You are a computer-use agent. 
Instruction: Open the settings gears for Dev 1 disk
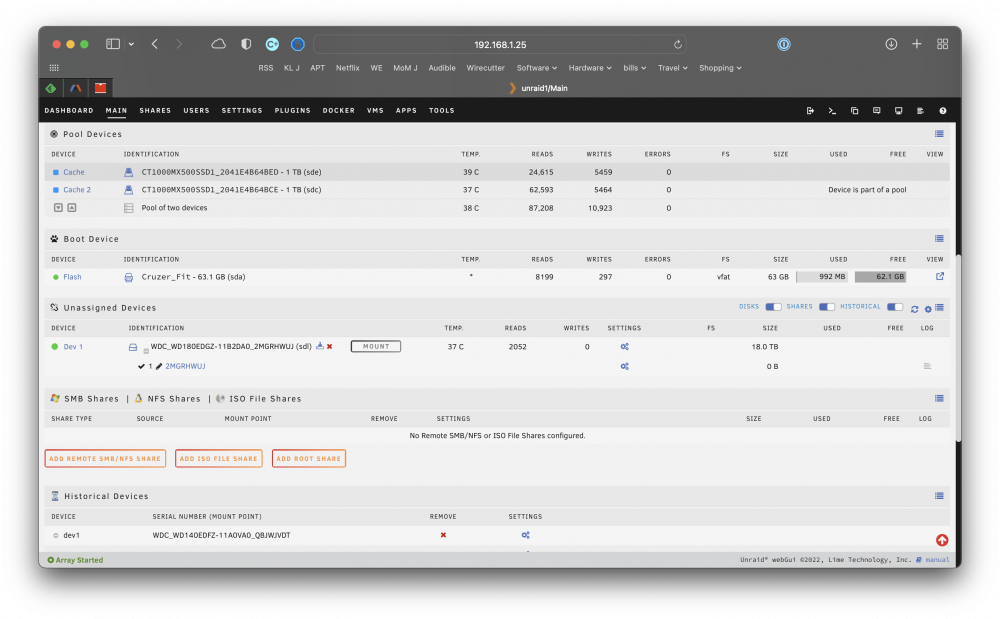click(624, 347)
